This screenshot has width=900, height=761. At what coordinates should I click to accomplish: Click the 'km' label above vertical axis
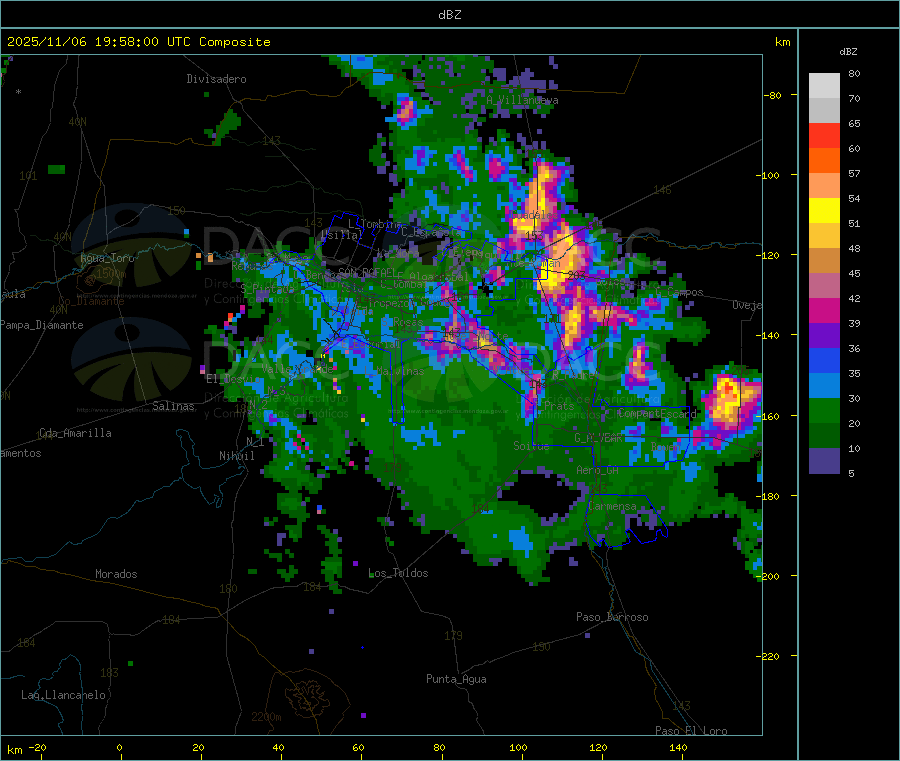click(782, 42)
